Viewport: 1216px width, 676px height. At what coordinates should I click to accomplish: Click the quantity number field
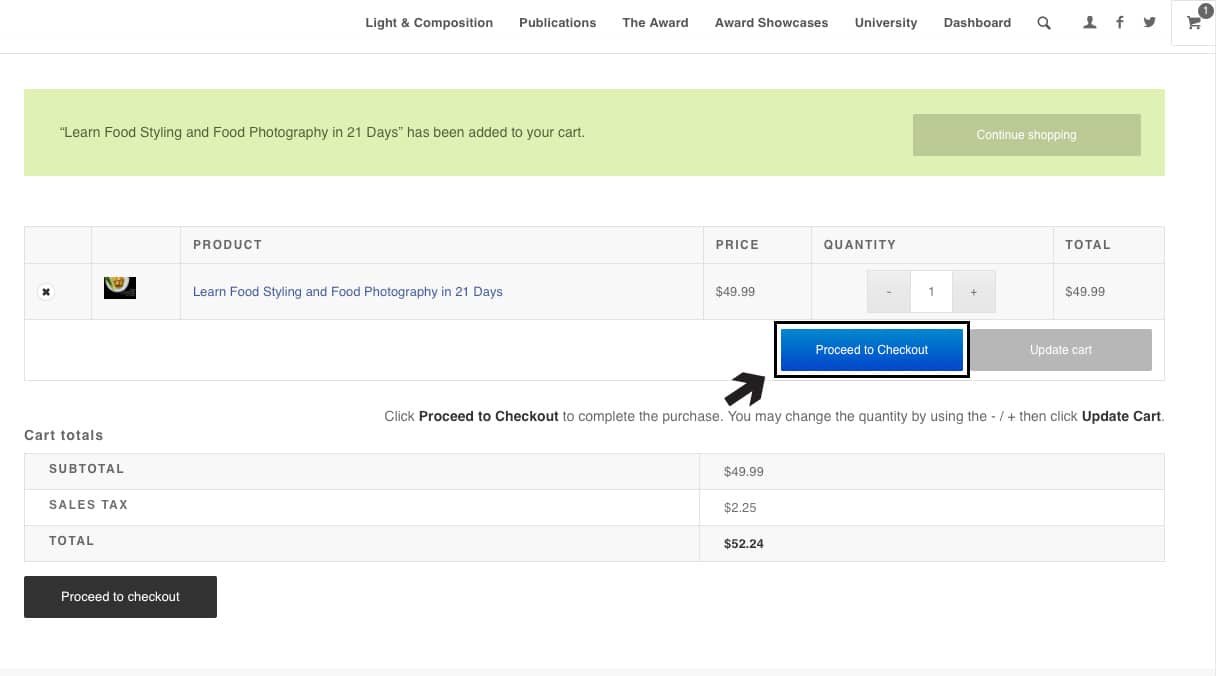931,292
